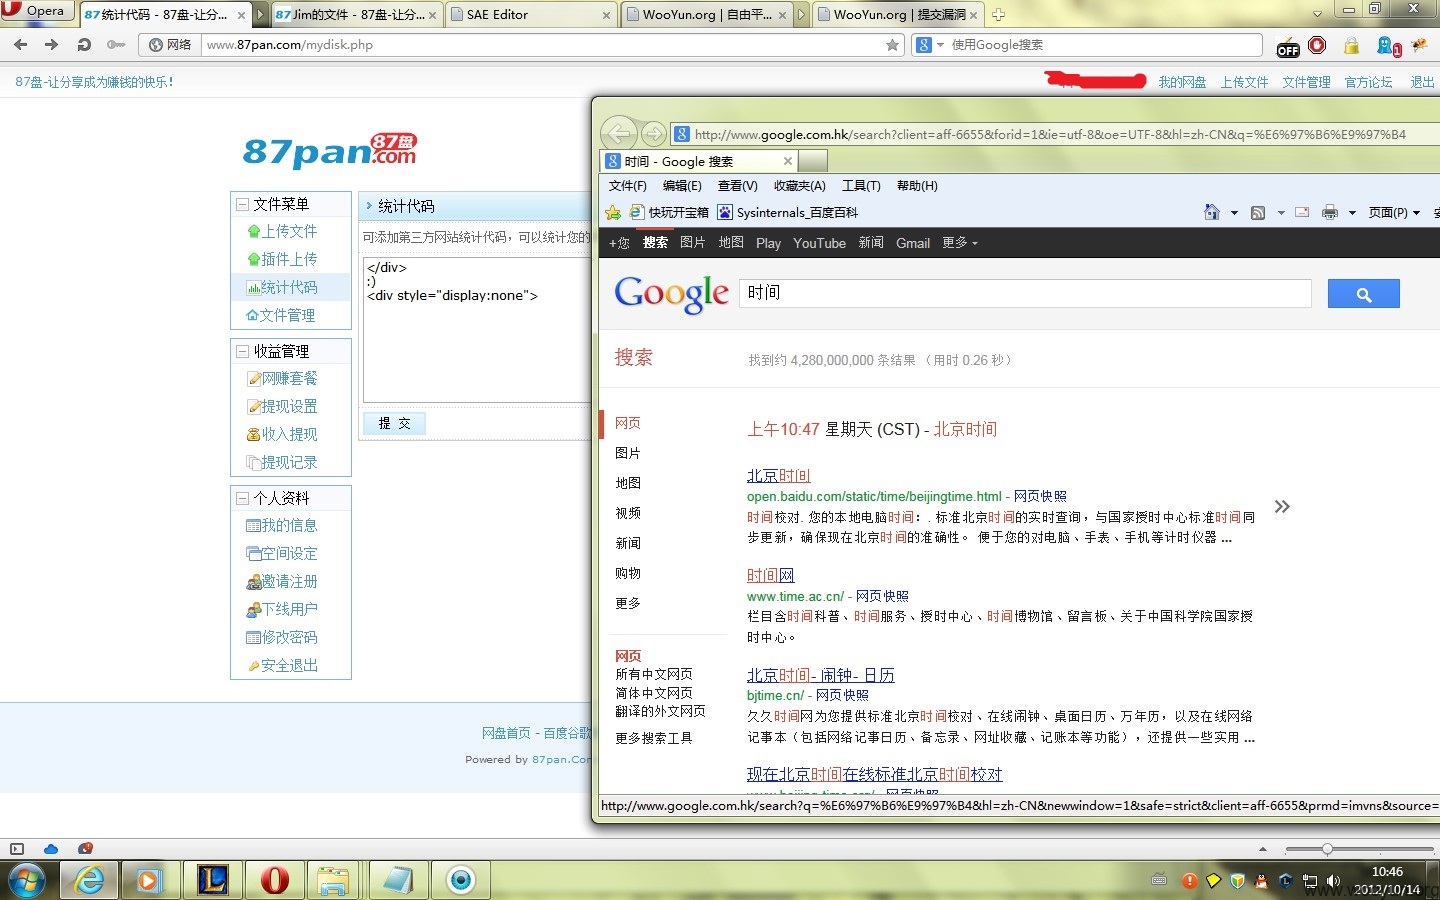Screen dimensions: 1440x900
Task: Click IE back button in Google window
Action: (x=619, y=133)
